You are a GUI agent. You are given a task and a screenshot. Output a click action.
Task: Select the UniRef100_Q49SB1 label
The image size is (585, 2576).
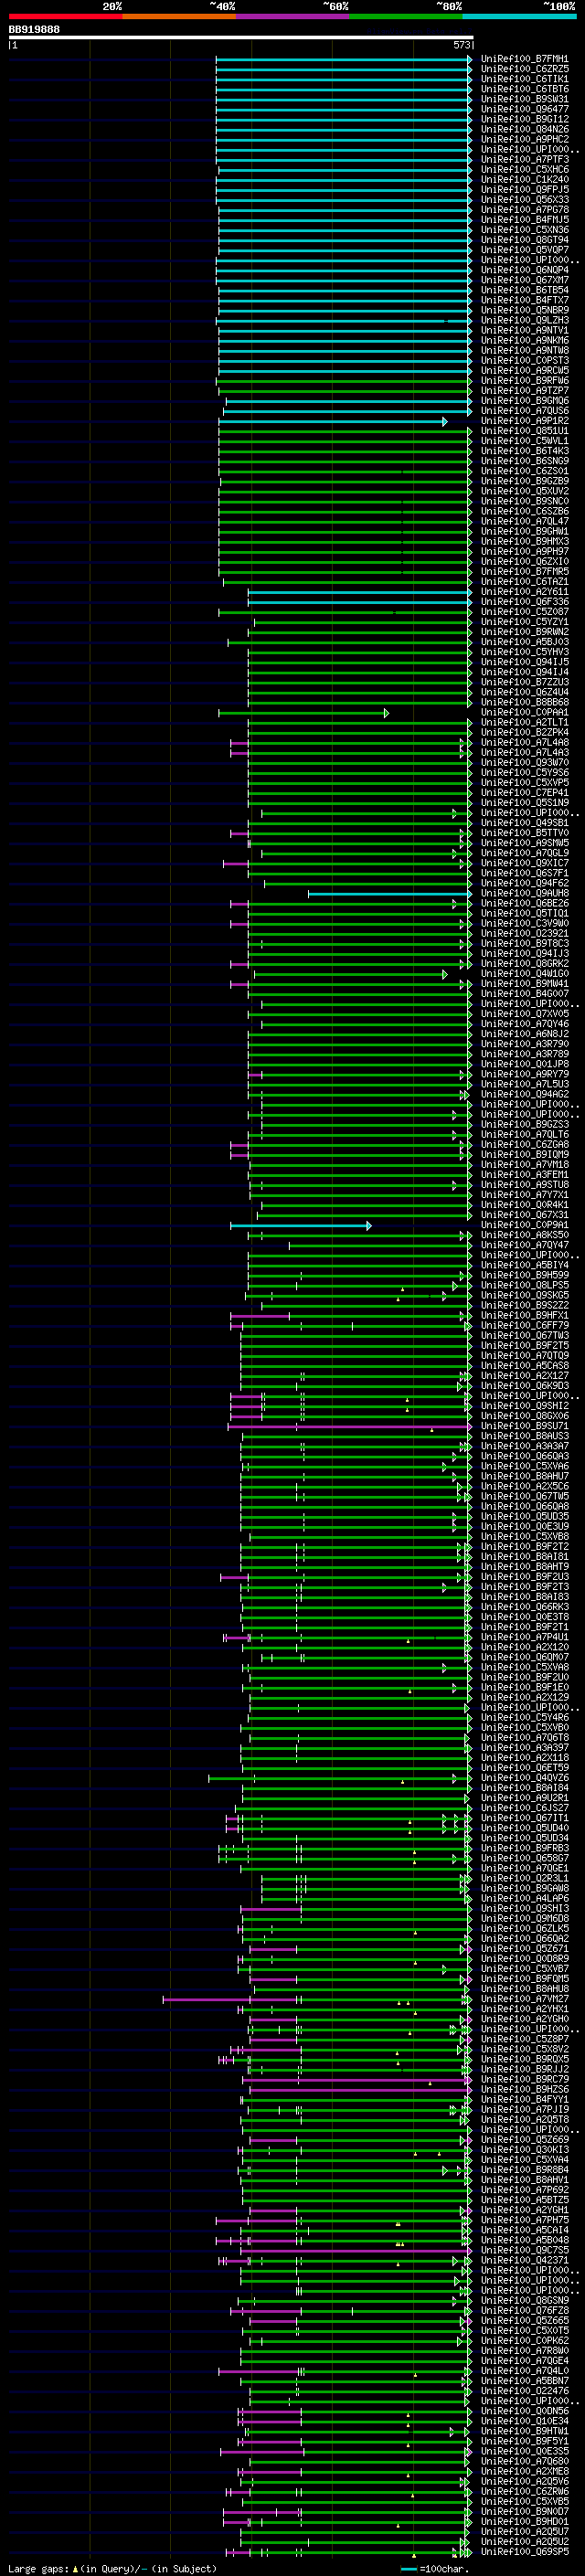524,823
